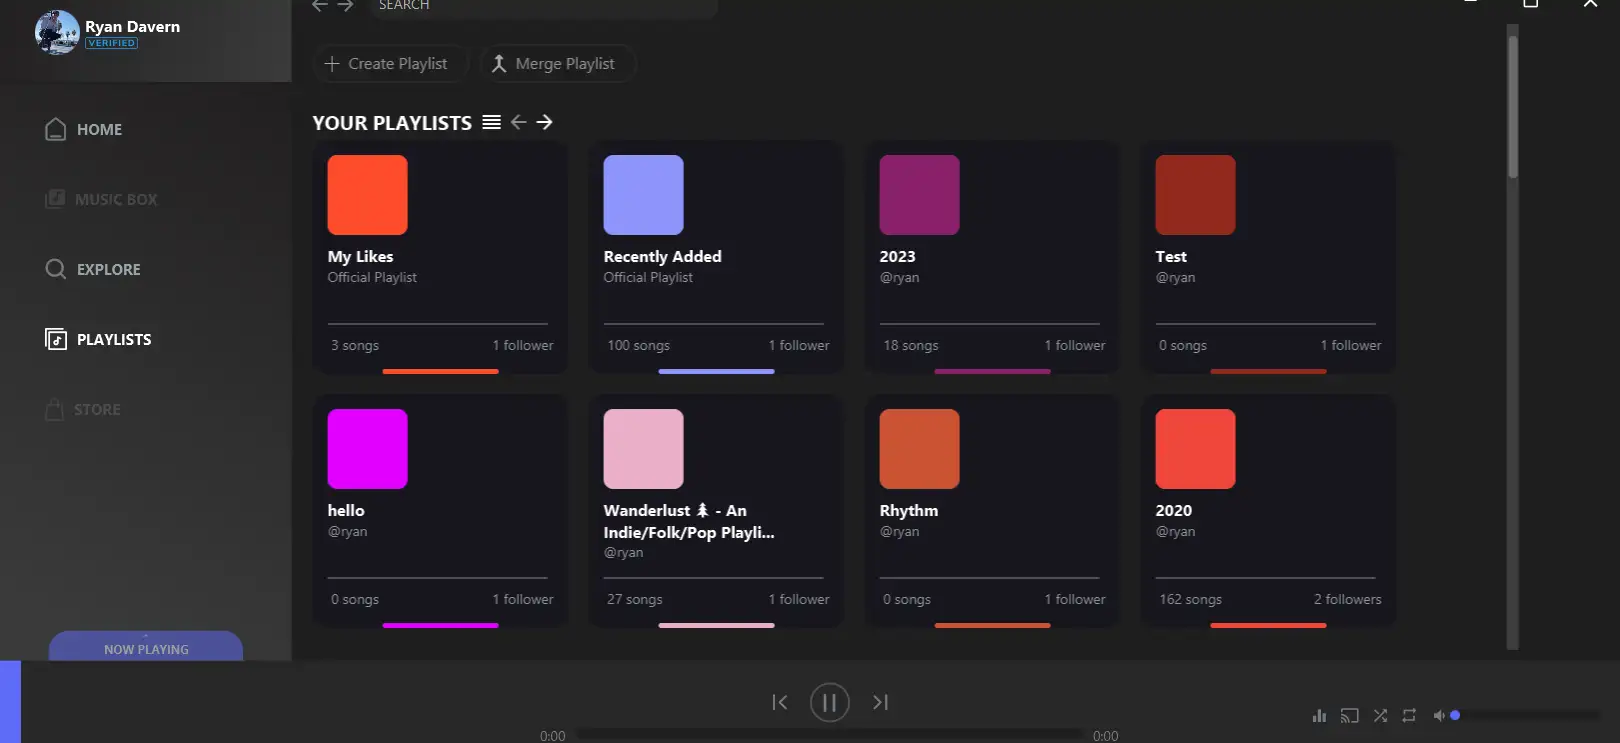Viewport: 1620px width, 743px height.
Task: Open the 2020 playlist cover thumbnail
Action: (1195, 449)
